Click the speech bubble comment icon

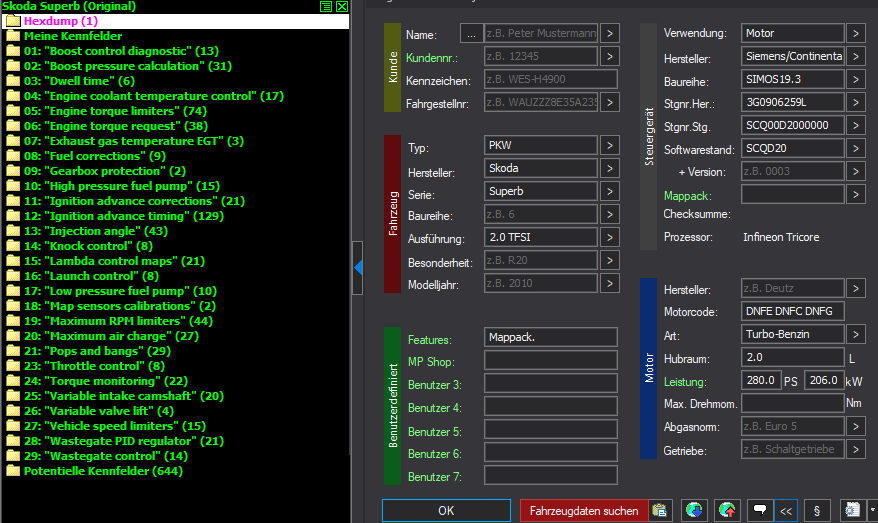point(760,511)
